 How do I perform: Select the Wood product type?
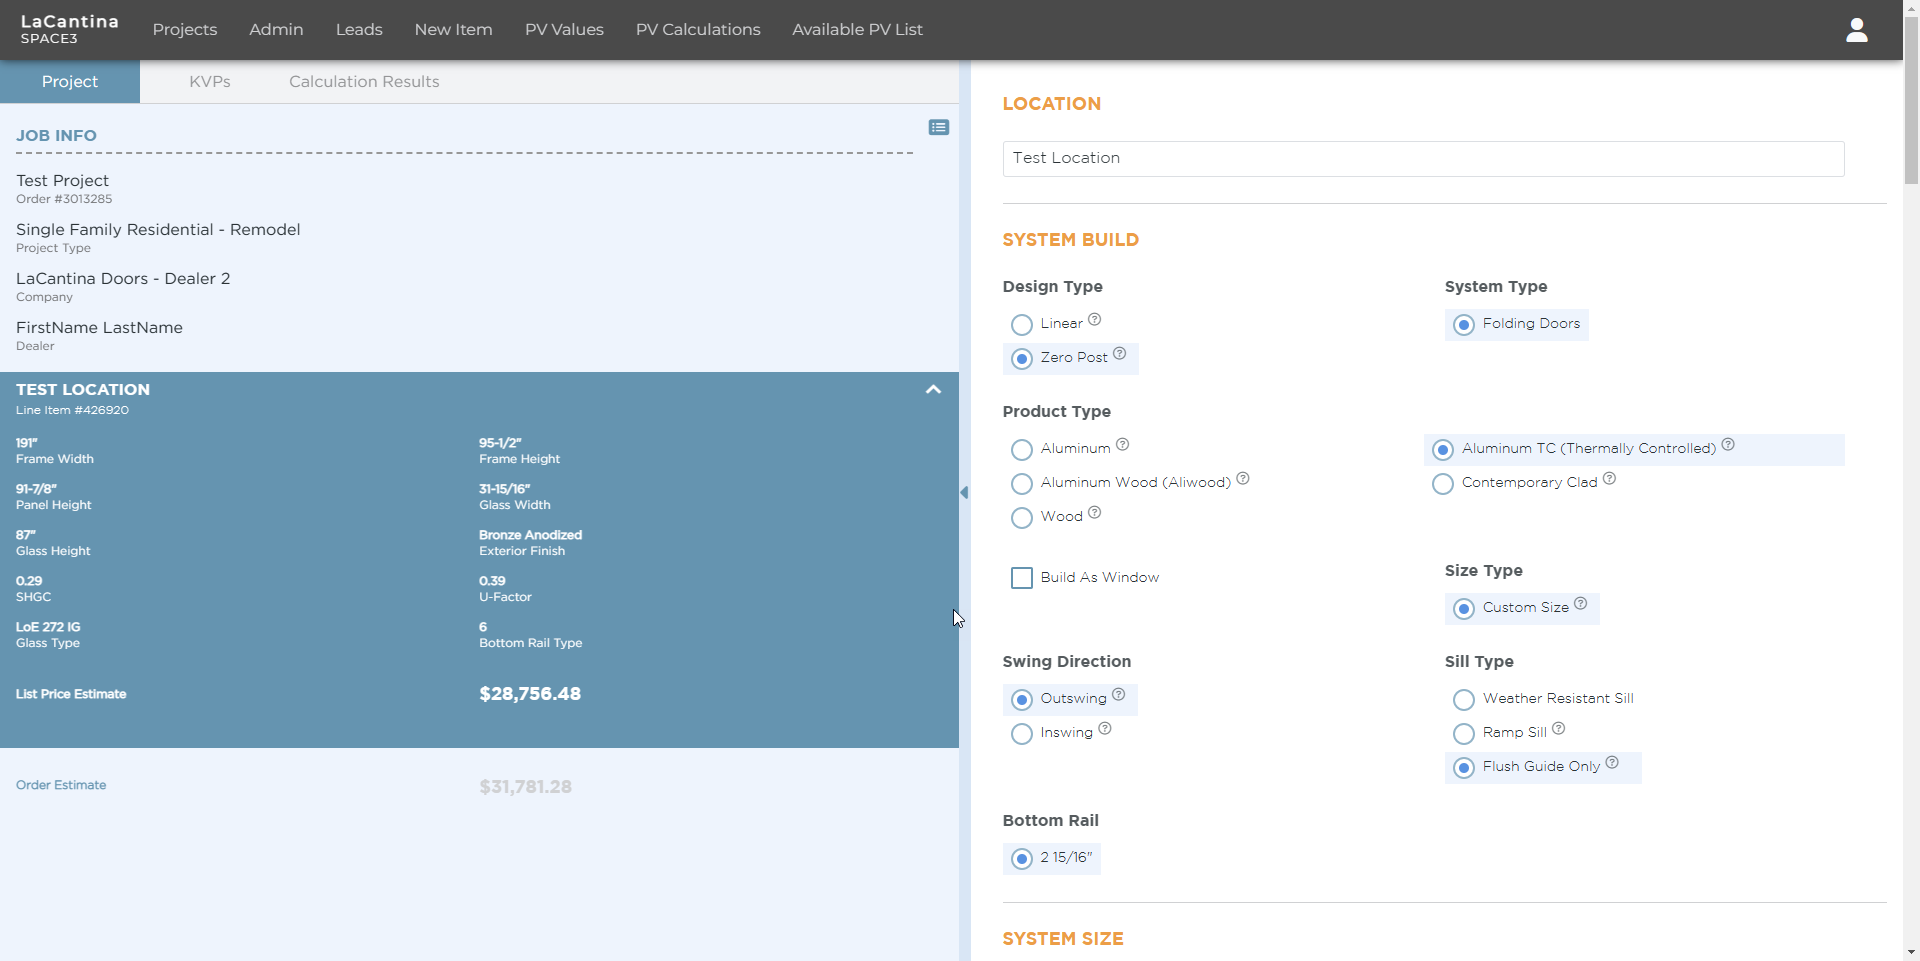(1021, 518)
